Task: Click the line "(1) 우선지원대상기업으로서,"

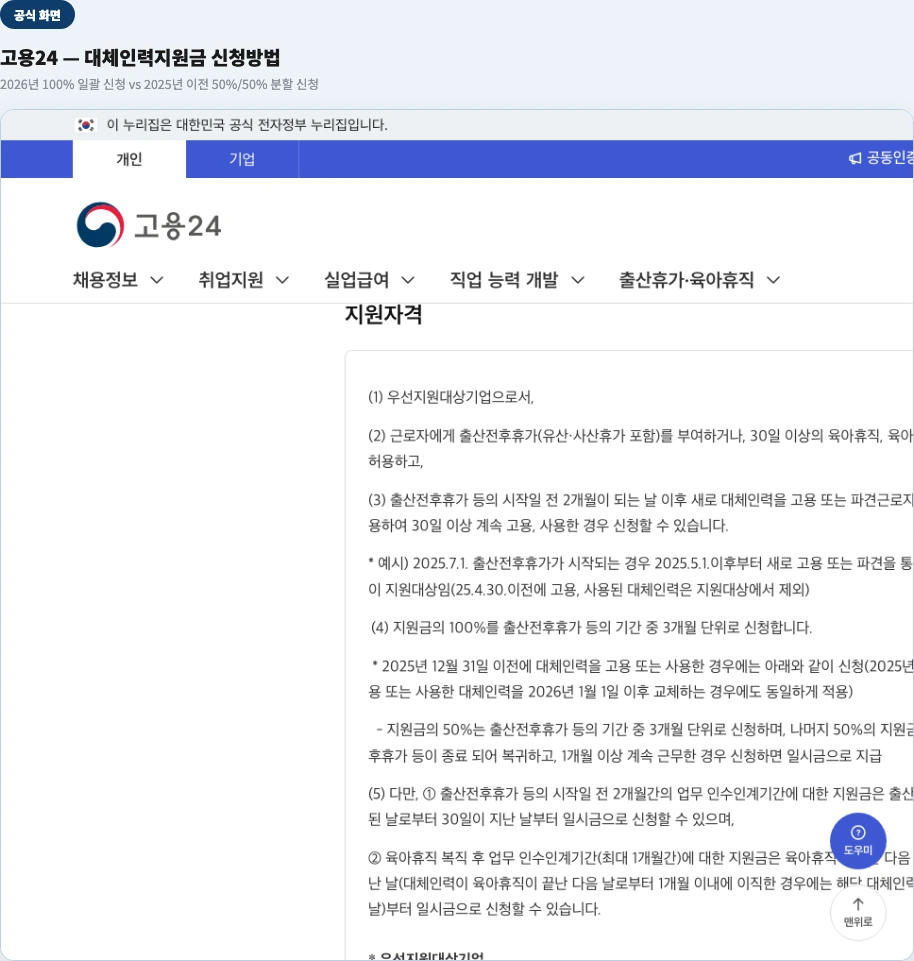Action: [451, 397]
